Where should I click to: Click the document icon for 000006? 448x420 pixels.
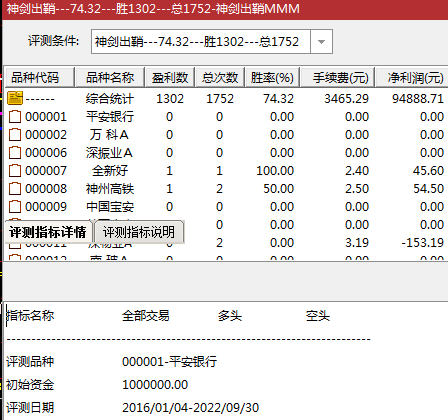click(15, 153)
